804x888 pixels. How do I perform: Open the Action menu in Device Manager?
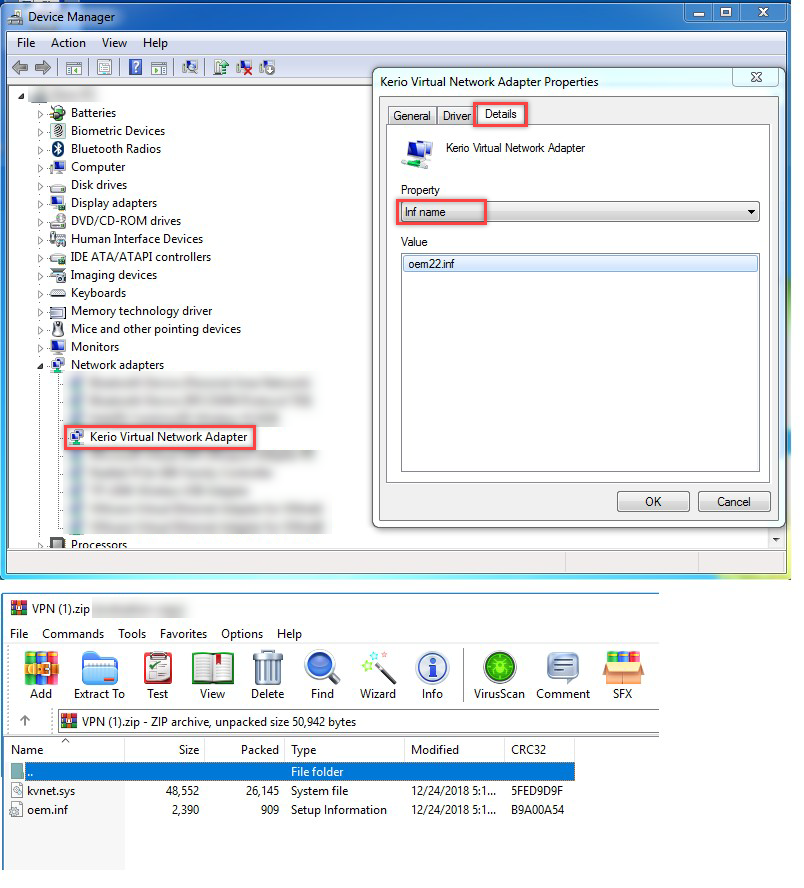(69, 43)
